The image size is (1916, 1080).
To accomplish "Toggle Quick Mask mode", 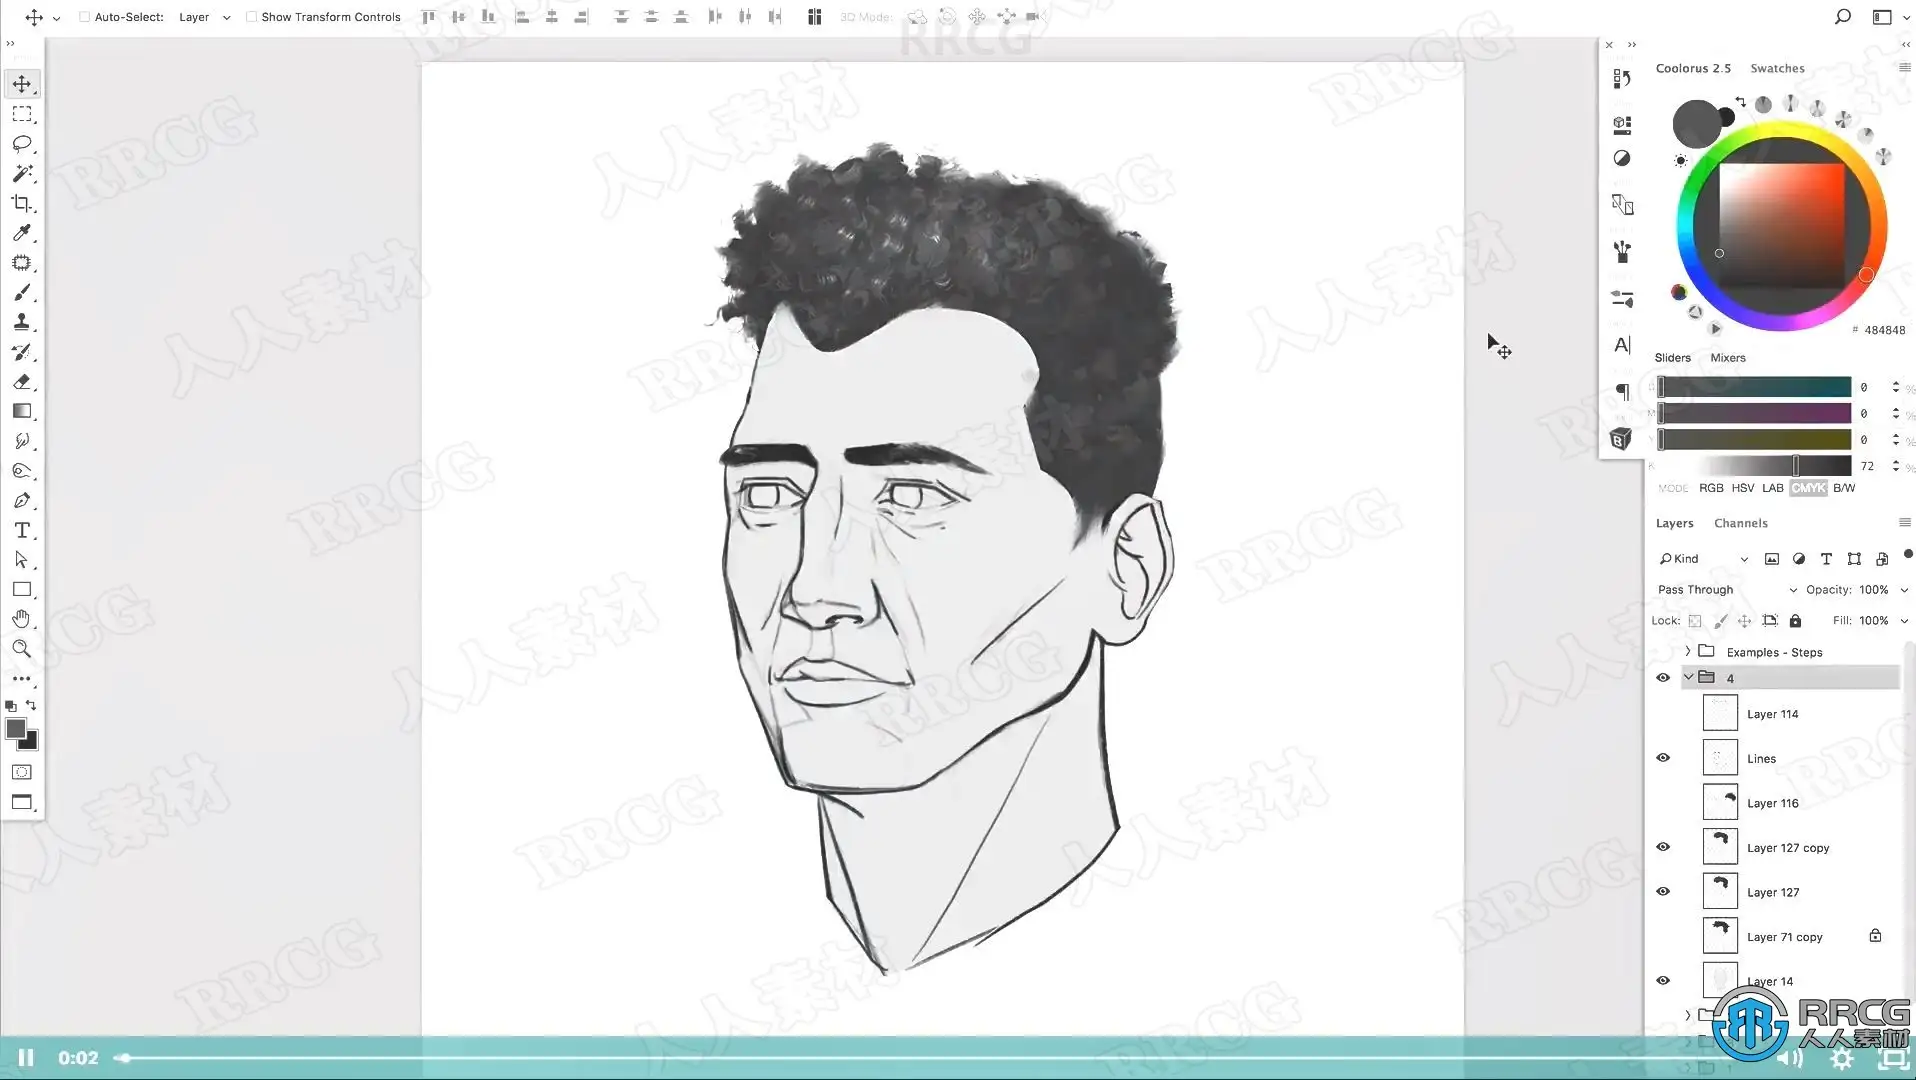I will point(22,772).
